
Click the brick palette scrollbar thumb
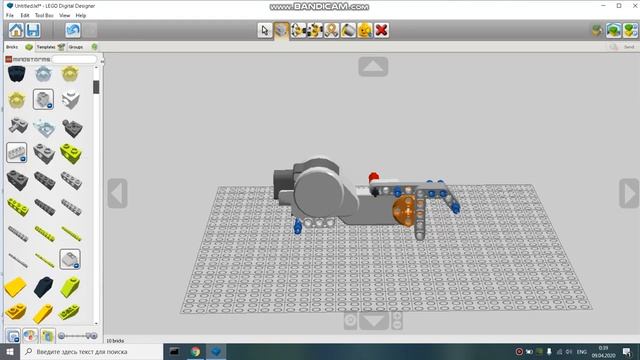(96, 87)
